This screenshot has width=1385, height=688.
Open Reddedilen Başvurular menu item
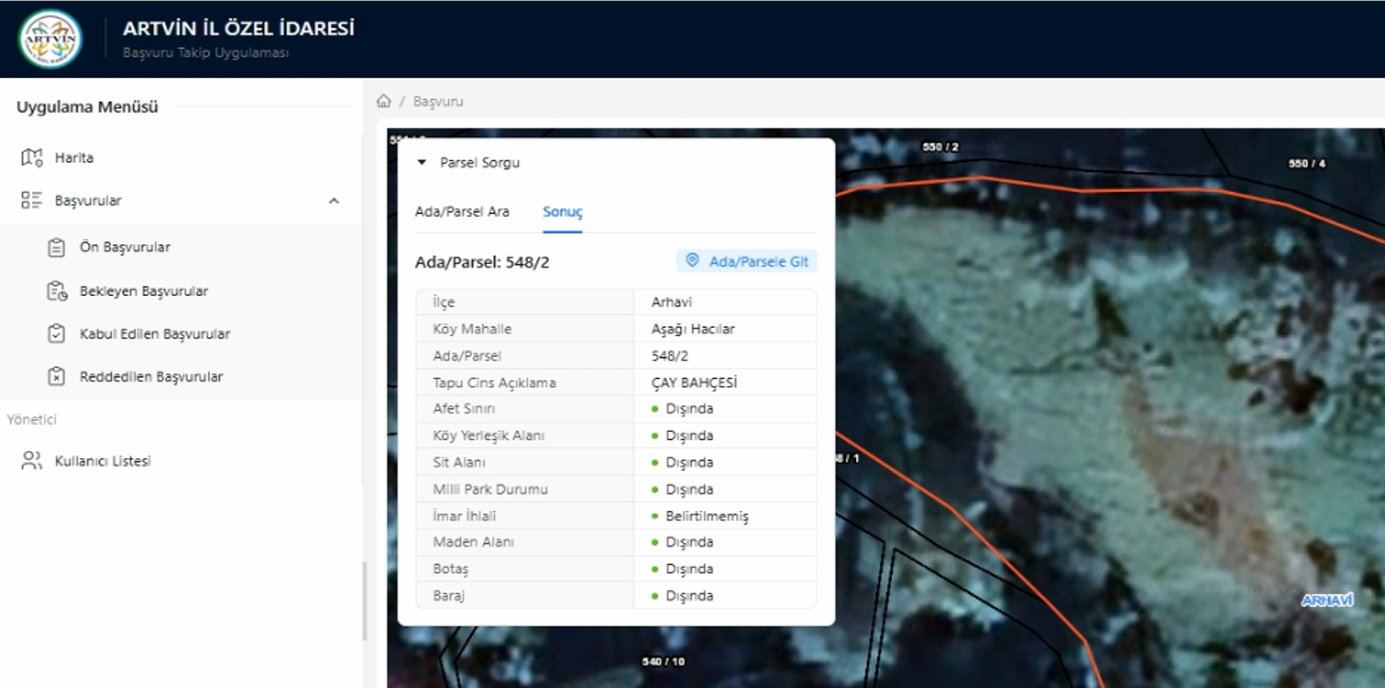click(x=151, y=377)
